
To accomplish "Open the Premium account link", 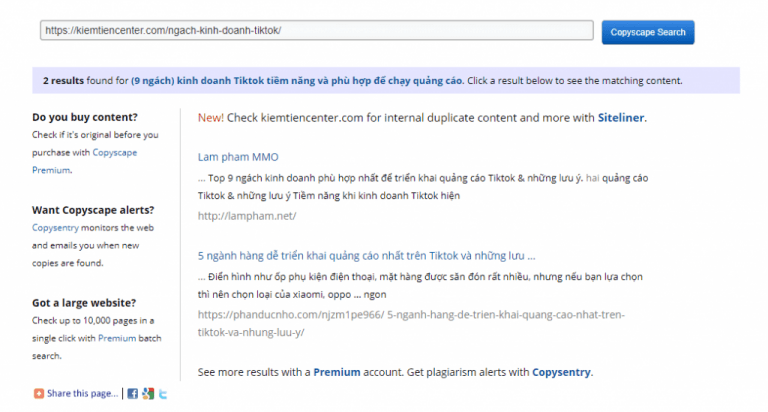I will [x=336, y=372].
